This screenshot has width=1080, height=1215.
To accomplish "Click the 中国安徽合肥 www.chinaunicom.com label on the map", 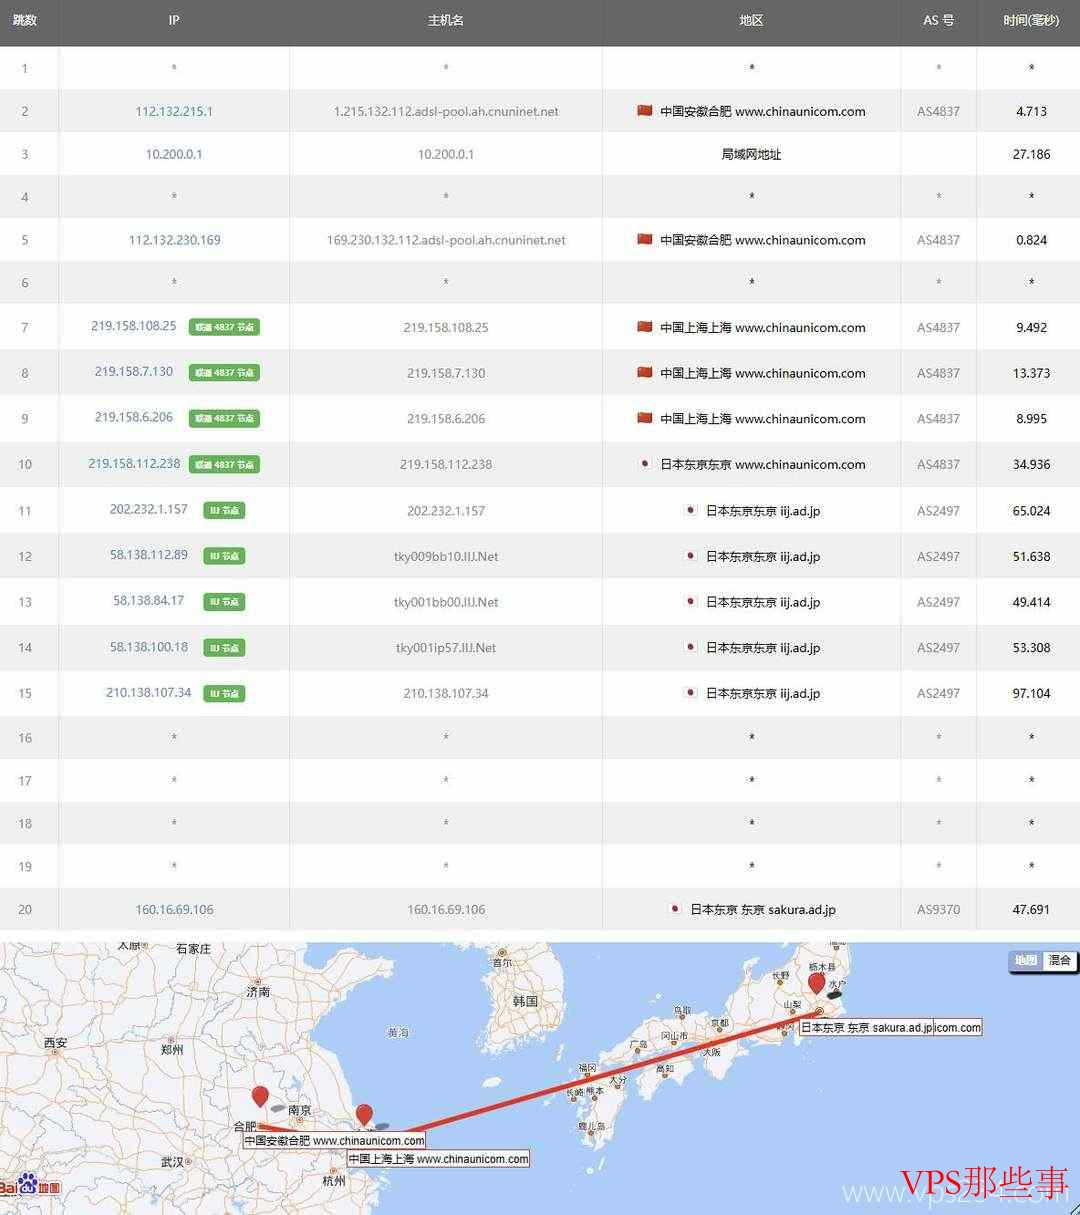I will click(x=335, y=1140).
